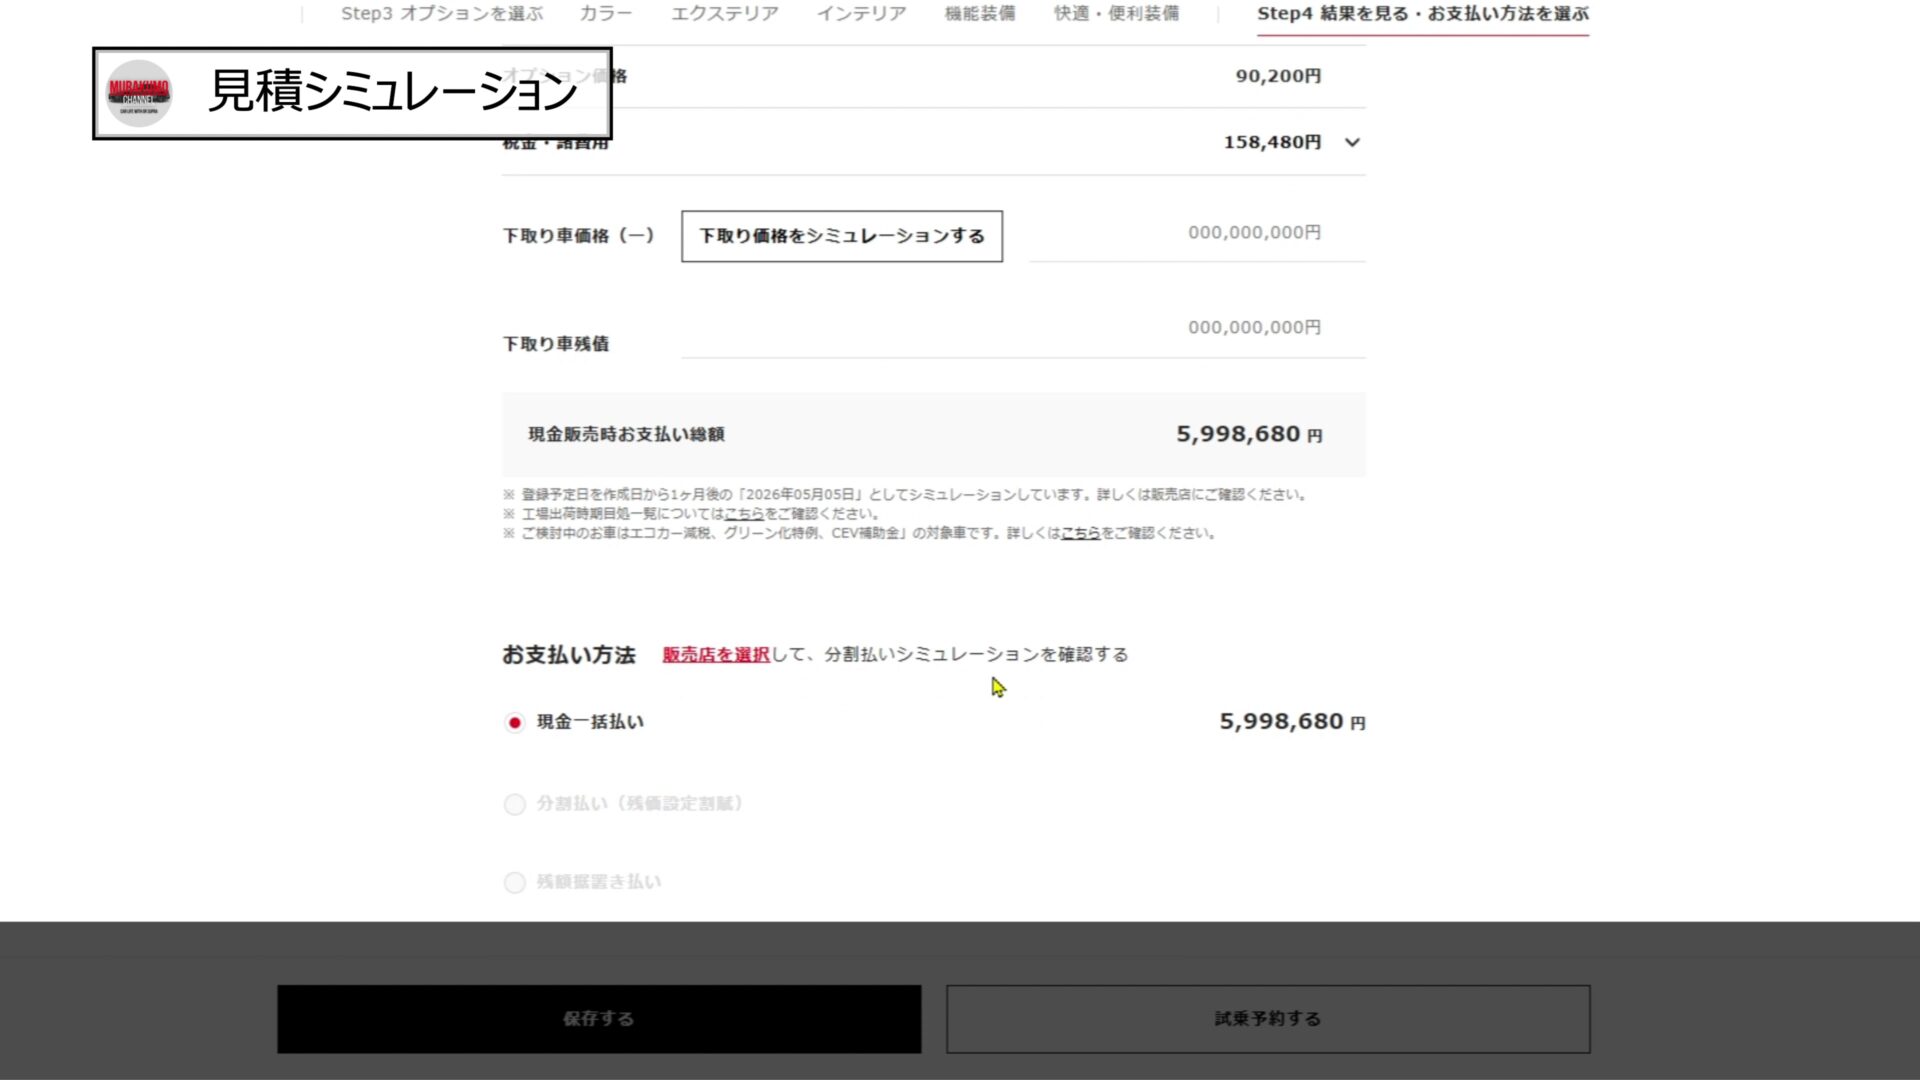Select 分割払い(残価設定割賦) radio option

514,804
